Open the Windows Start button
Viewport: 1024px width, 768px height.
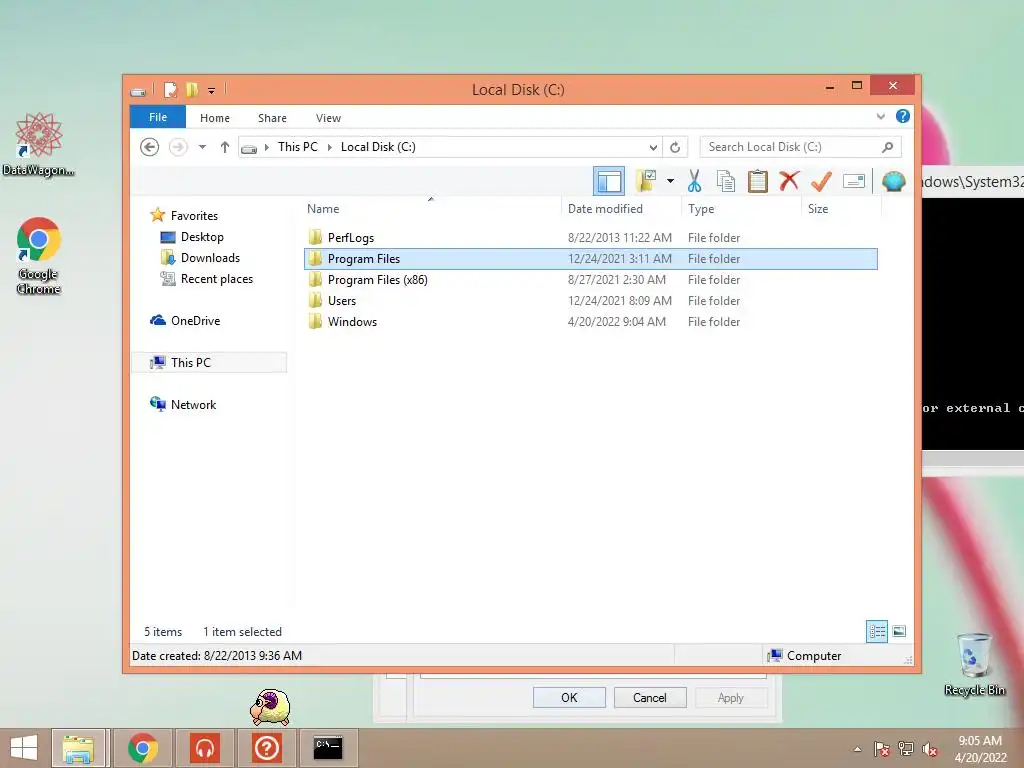(24, 748)
